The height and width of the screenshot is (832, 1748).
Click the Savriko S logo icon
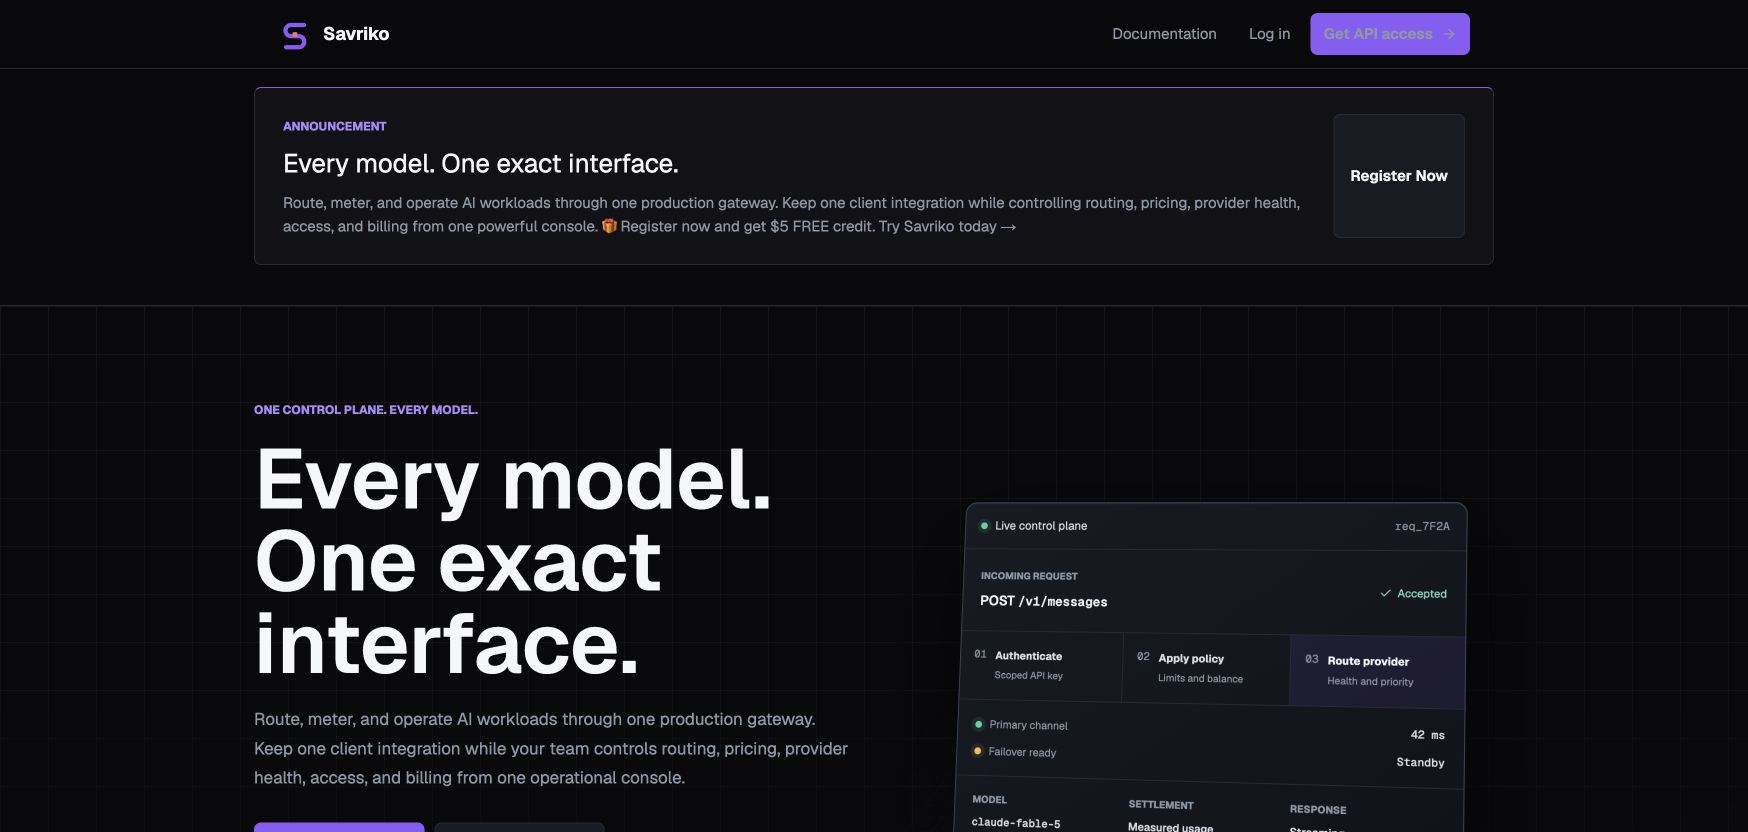click(295, 35)
